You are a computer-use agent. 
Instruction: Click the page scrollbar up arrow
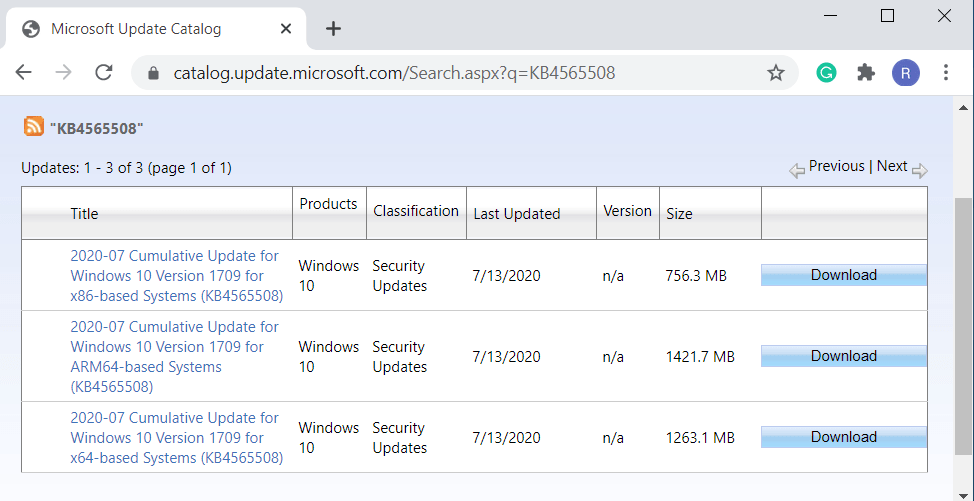[x=963, y=107]
